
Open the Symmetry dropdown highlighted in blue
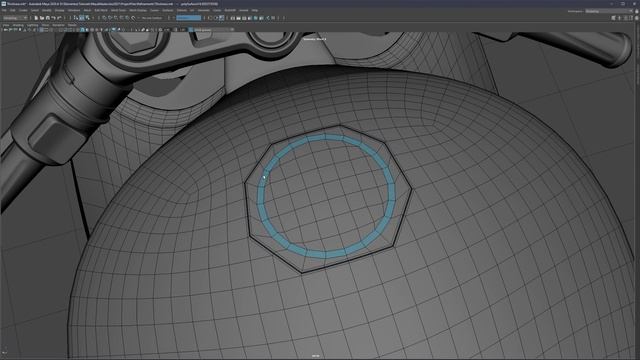click(189, 18)
